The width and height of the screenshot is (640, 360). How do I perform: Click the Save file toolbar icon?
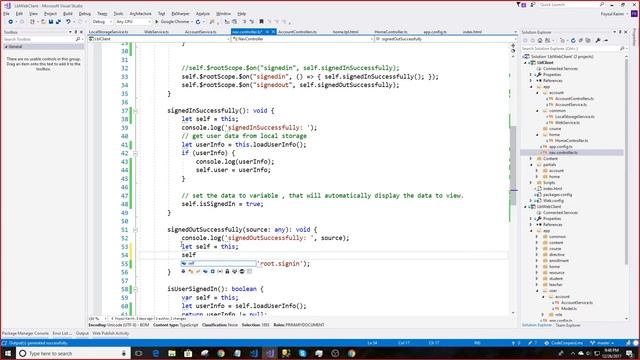pos(51,22)
